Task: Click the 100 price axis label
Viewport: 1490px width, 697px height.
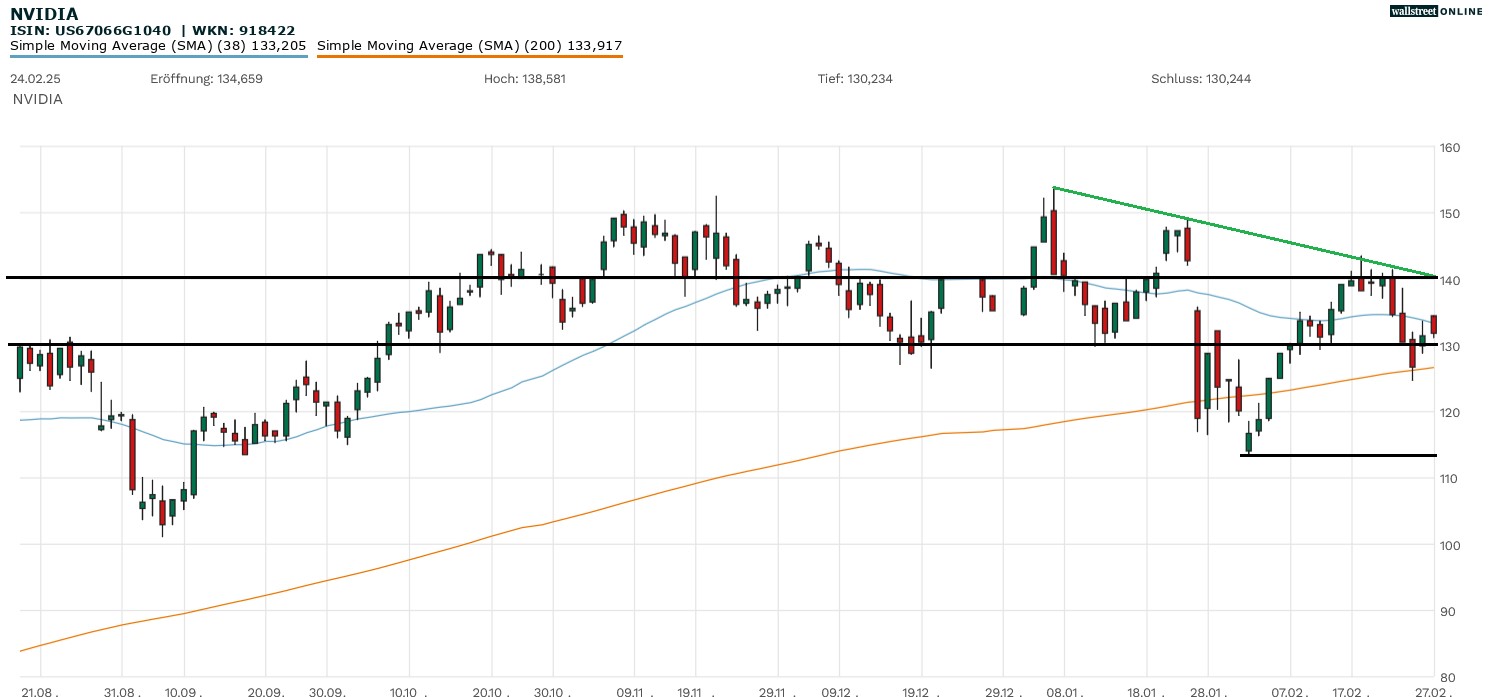Action: pyautogui.click(x=1450, y=545)
